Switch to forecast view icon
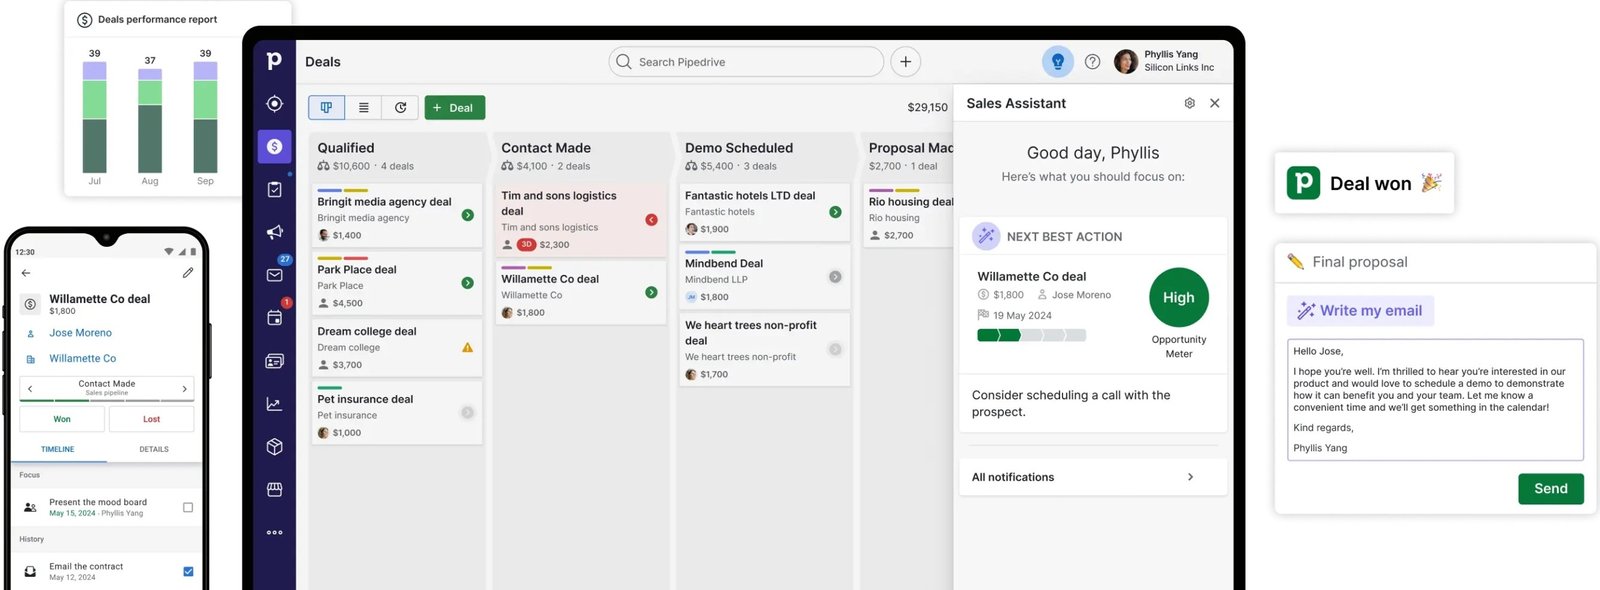The height and width of the screenshot is (590, 1600). pyautogui.click(x=401, y=107)
